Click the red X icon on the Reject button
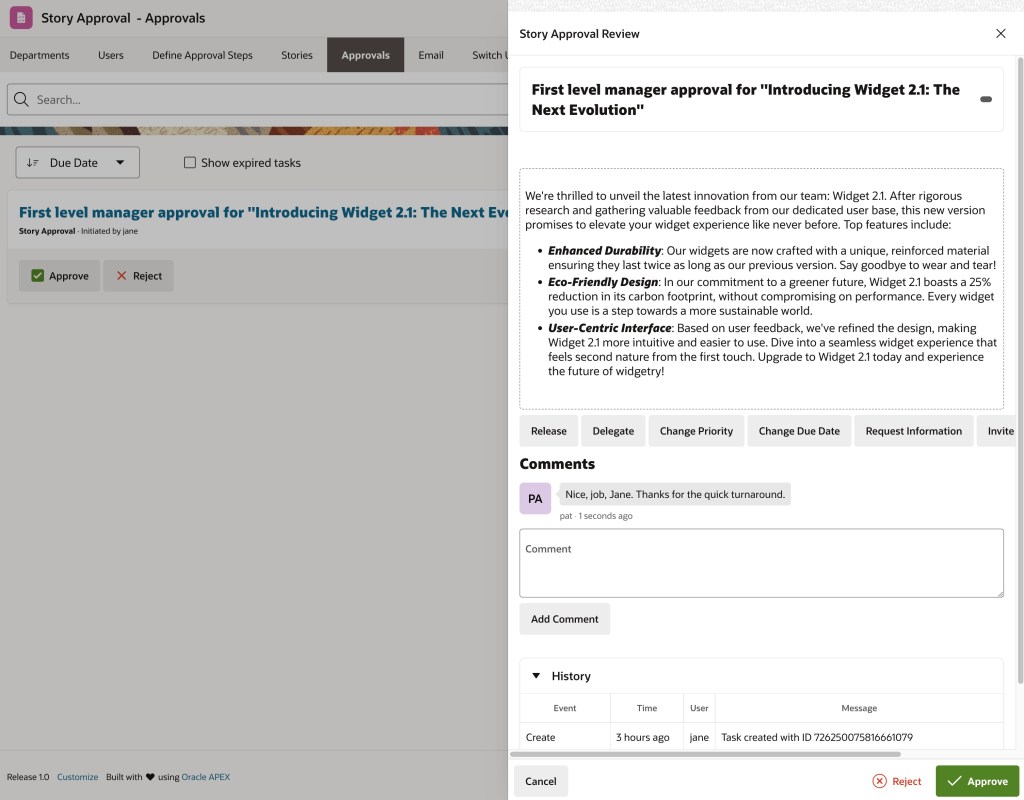 point(124,275)
